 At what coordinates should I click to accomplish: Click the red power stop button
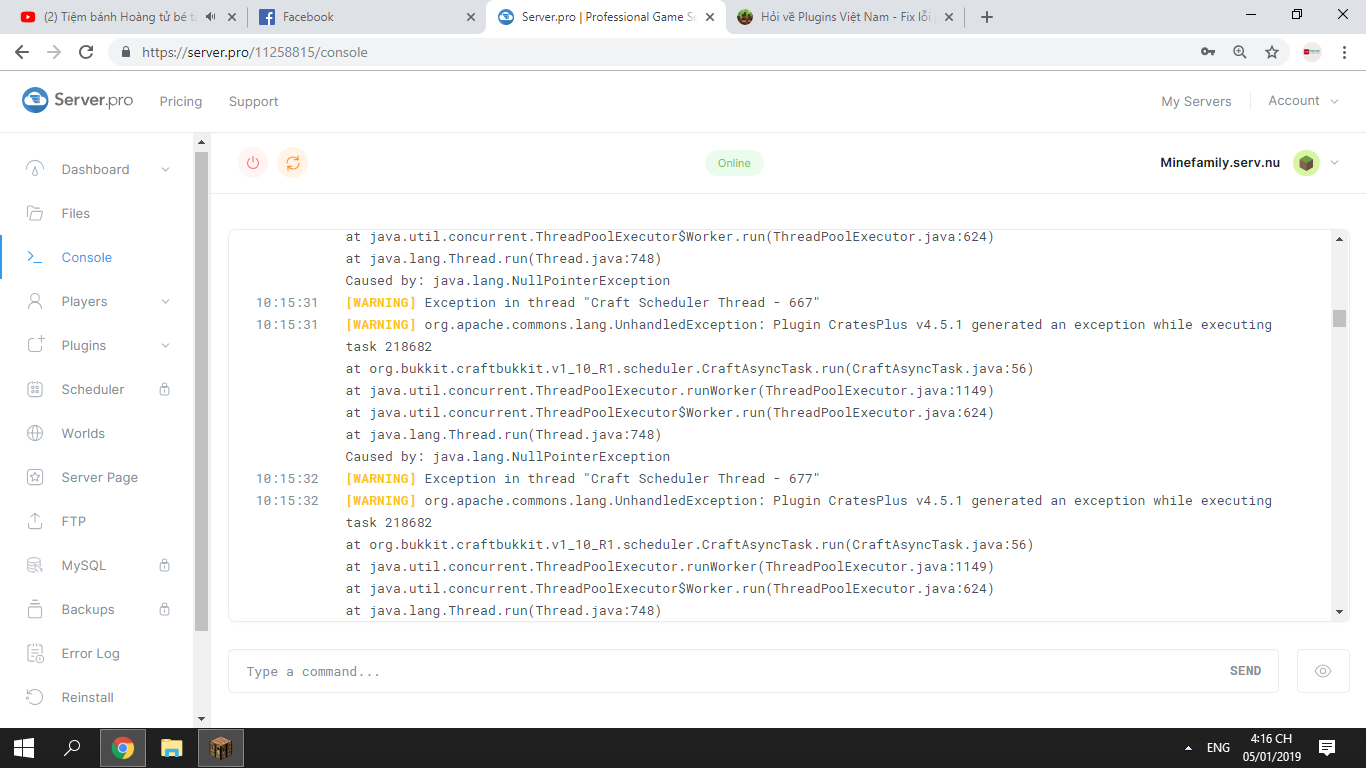click(x=253, y=163)
